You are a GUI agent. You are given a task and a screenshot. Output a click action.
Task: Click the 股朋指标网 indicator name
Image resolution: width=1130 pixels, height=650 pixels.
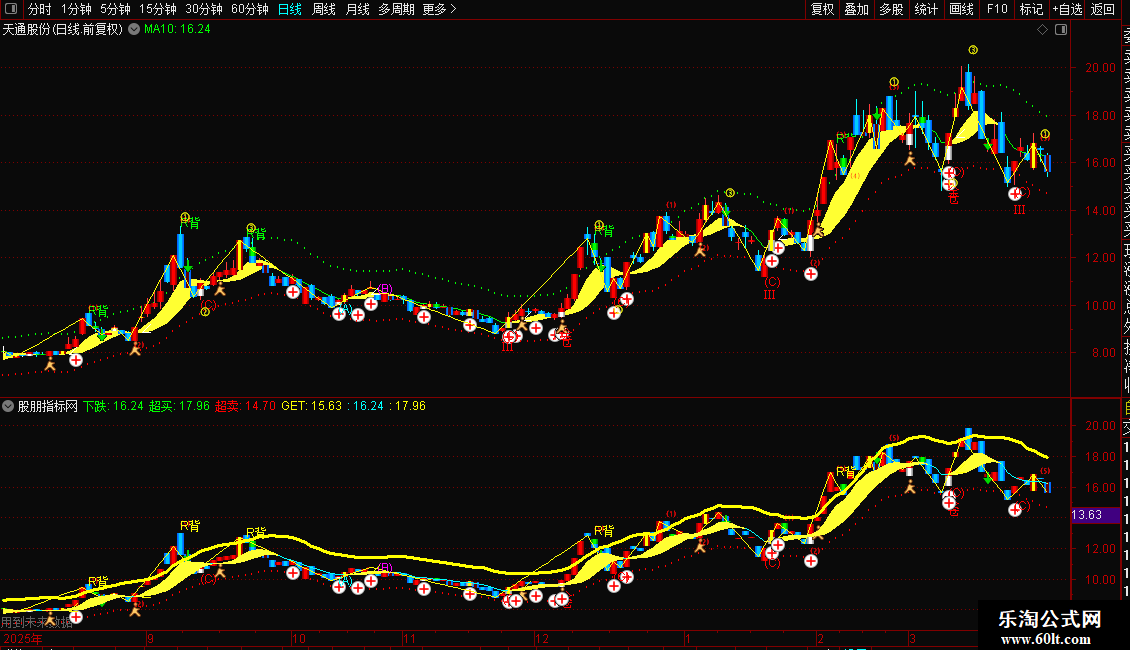[48, 406]
